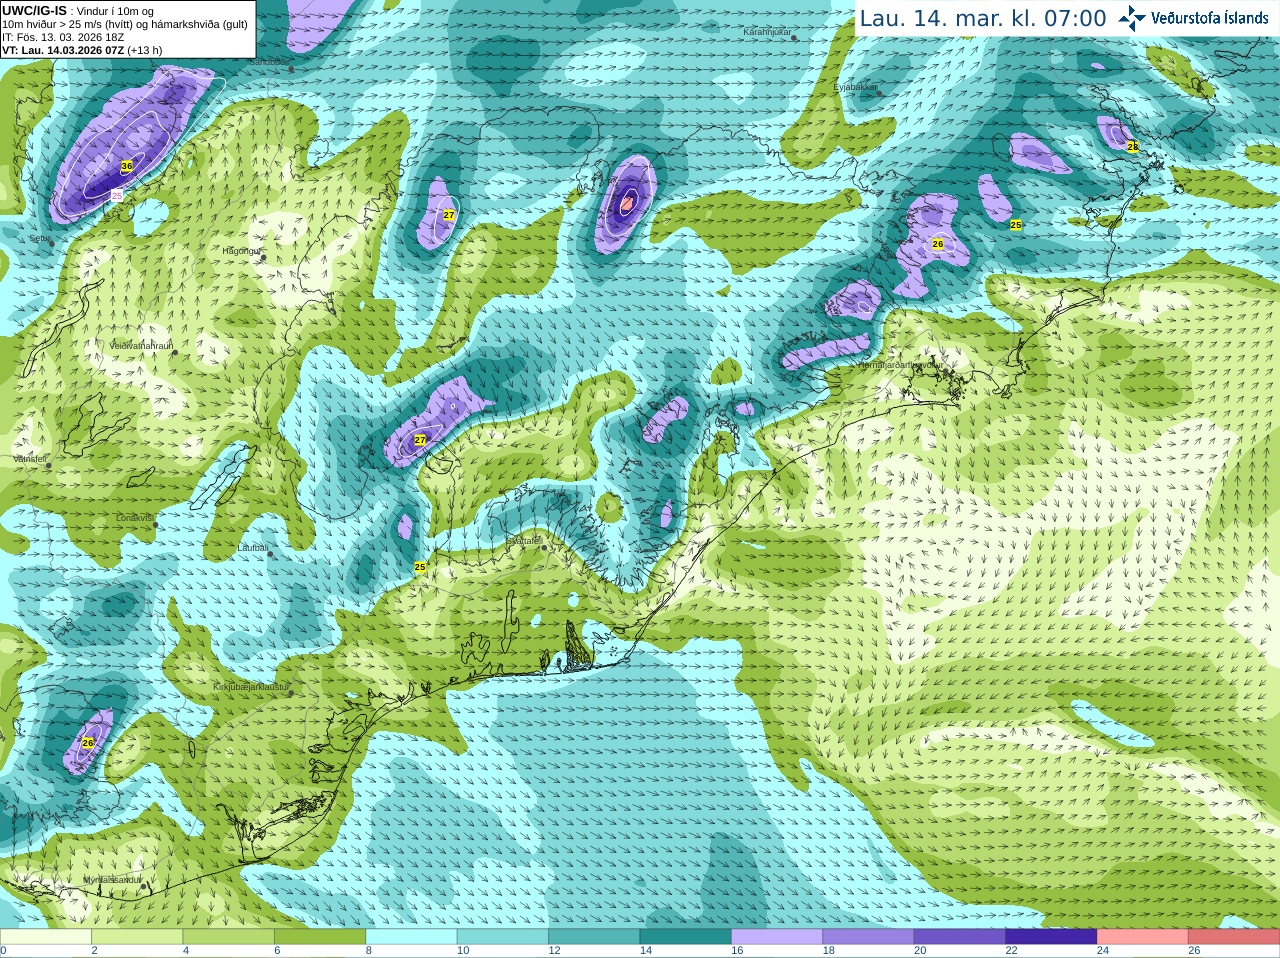
Task: Click the legend scale number 0
Action: pos(3,951)
